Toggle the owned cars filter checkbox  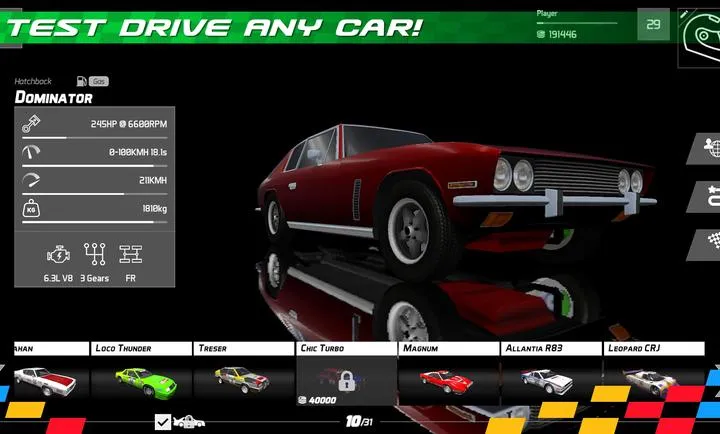(x=163, y=422)
